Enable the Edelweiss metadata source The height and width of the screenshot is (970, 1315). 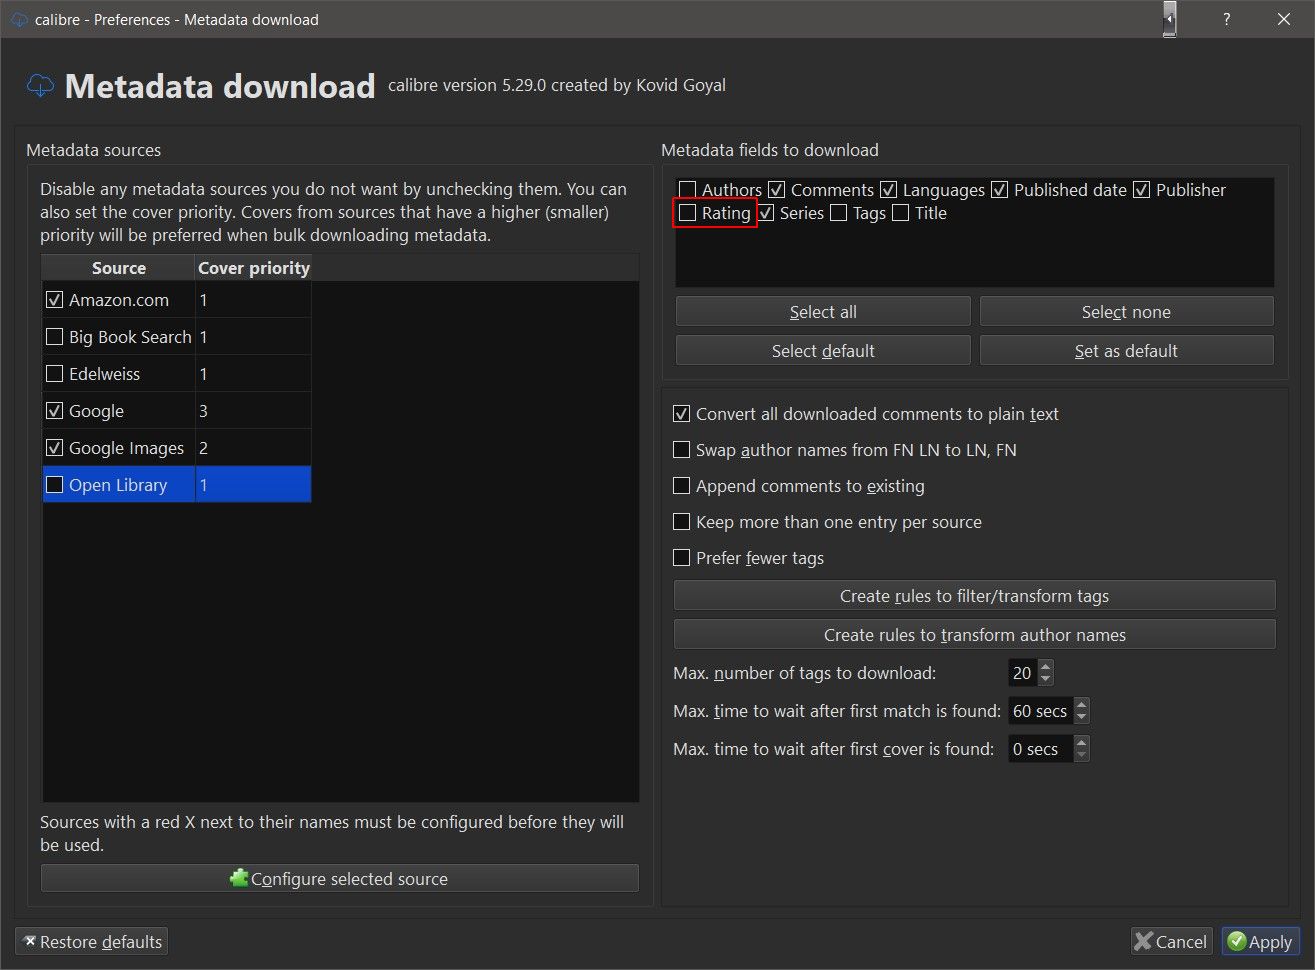(x=55, y=374)
